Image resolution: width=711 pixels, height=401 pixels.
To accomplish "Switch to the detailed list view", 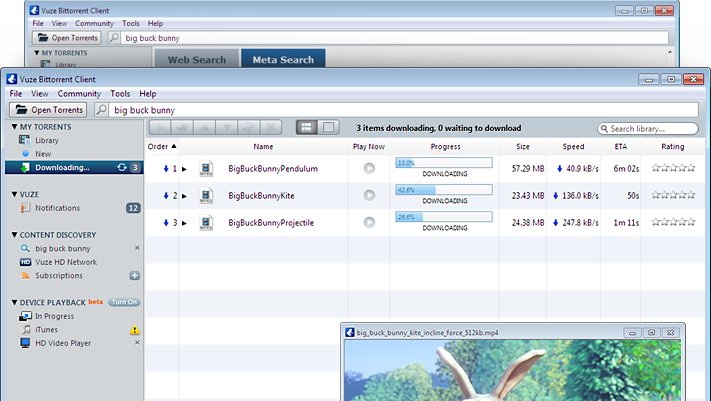I will point(308,128).
